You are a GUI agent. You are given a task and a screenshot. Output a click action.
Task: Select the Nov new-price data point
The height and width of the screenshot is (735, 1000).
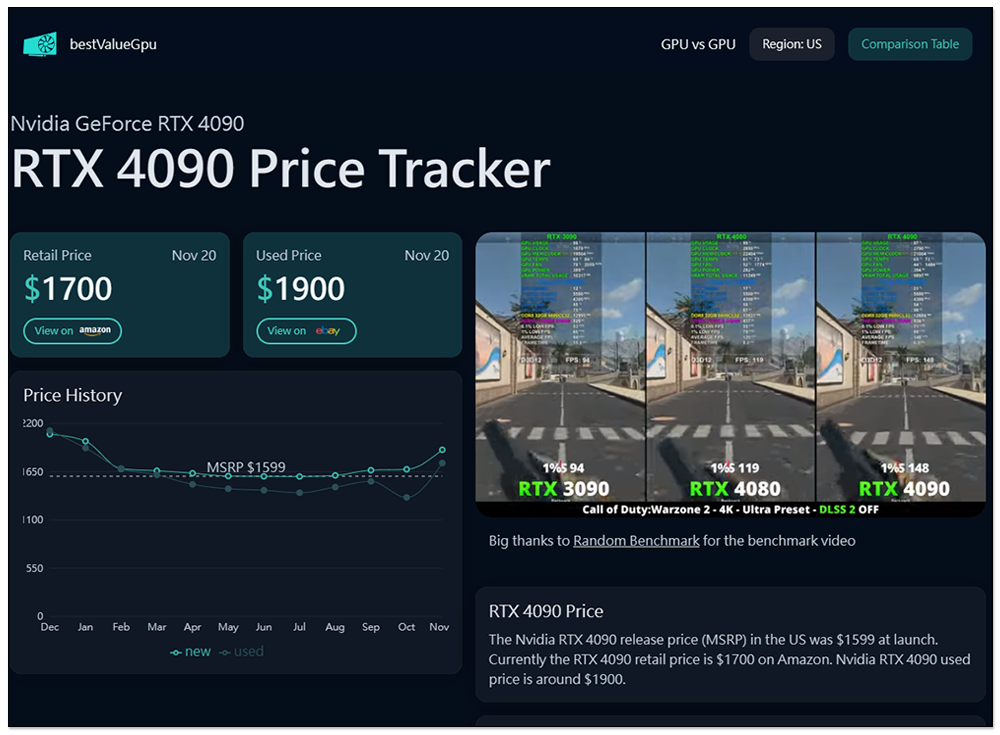click(442, 450)
